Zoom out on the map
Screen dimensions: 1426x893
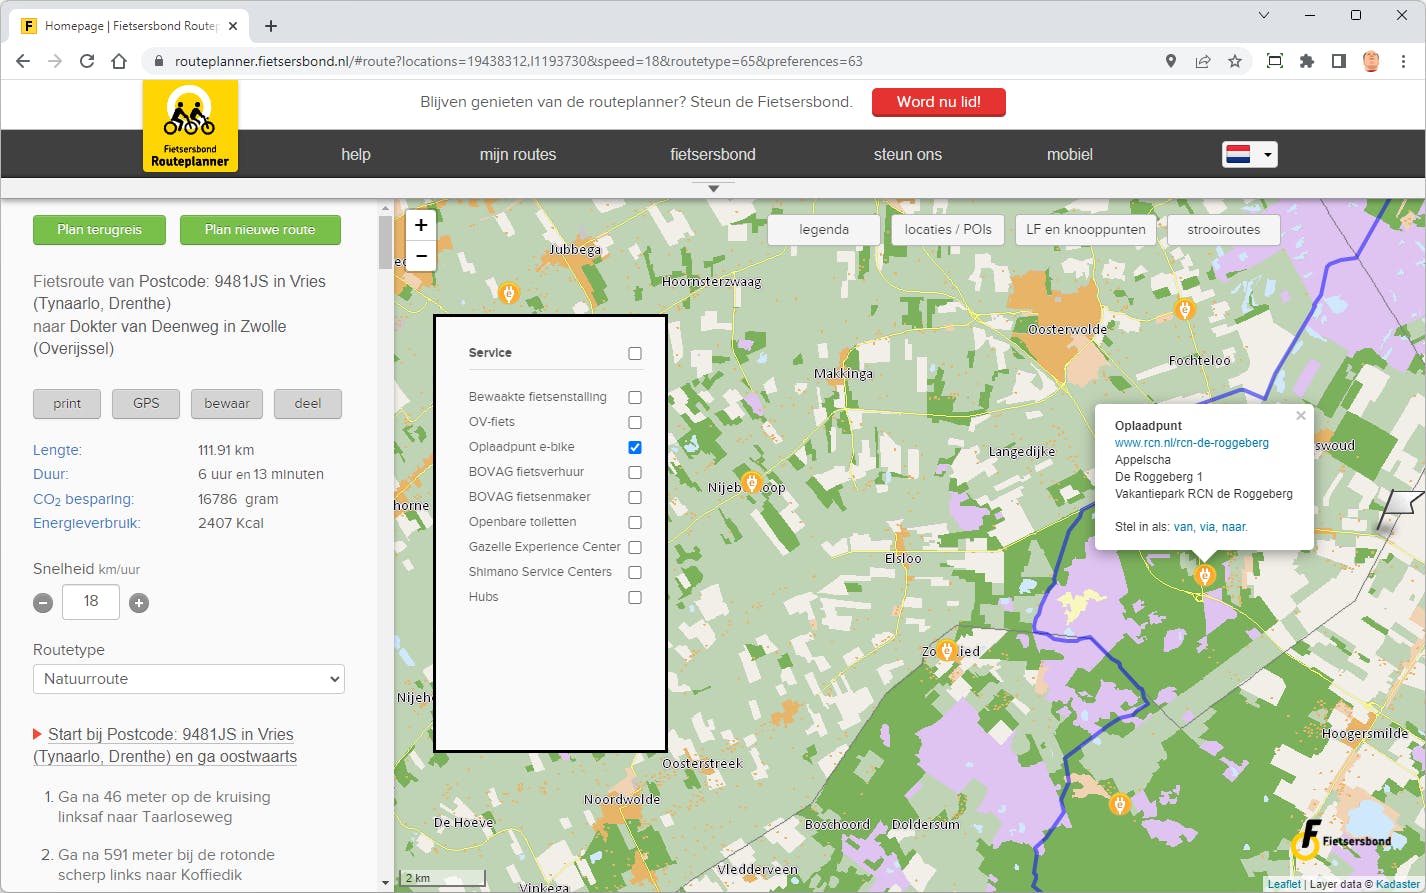pyautogui.click(x=421, y=257)
